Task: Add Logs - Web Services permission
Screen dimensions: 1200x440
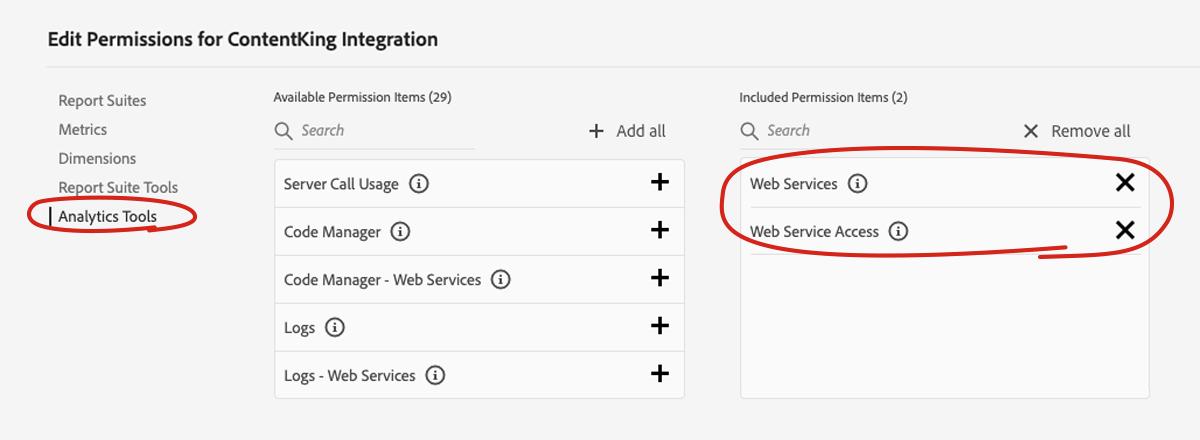Action: [659, 374]
